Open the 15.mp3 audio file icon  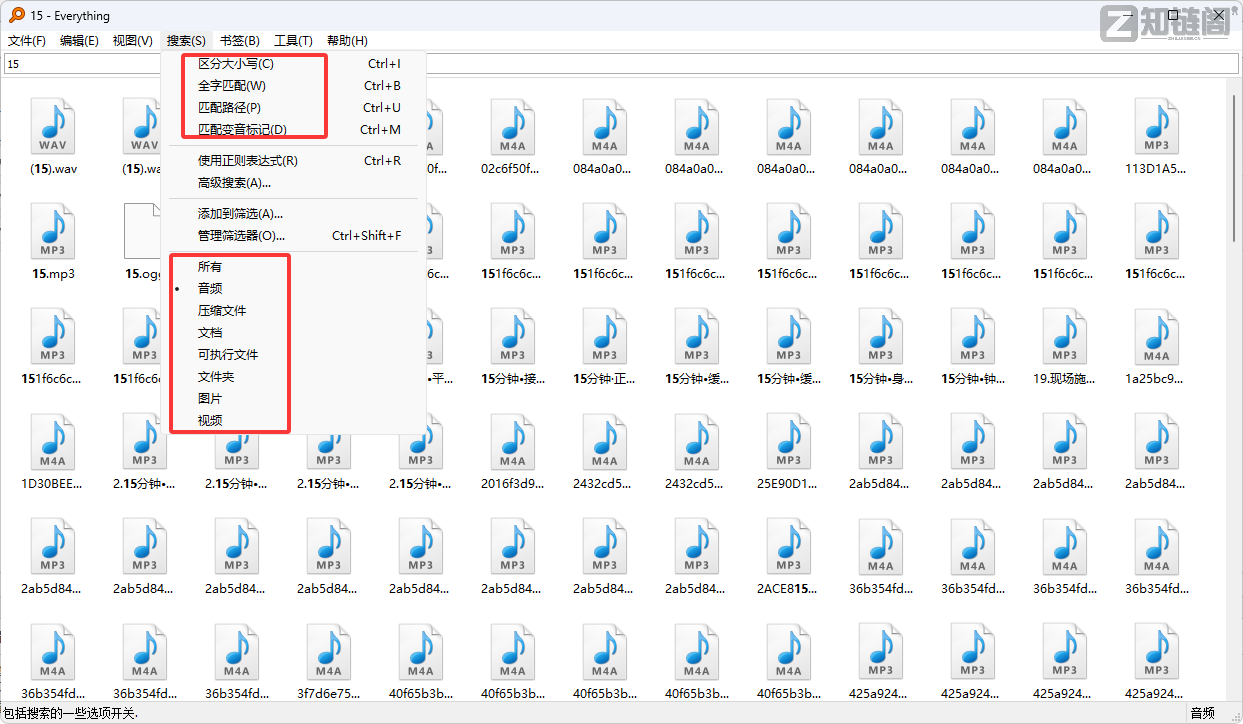tap(53, 231)
